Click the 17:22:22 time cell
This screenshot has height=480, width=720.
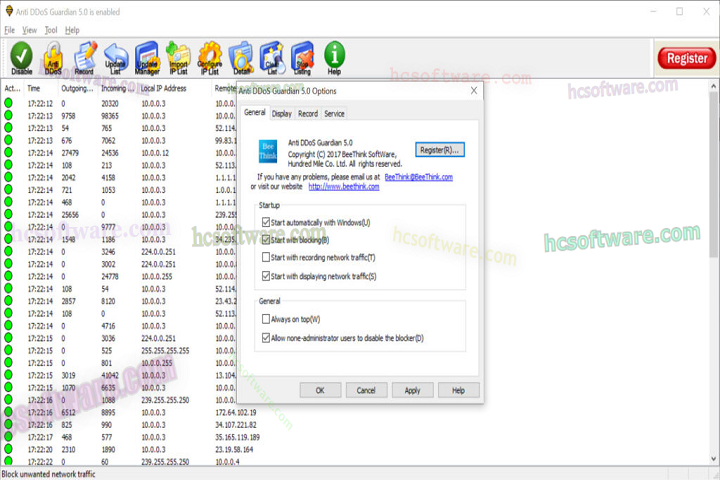pyautogui.click(x=40, y=461)
